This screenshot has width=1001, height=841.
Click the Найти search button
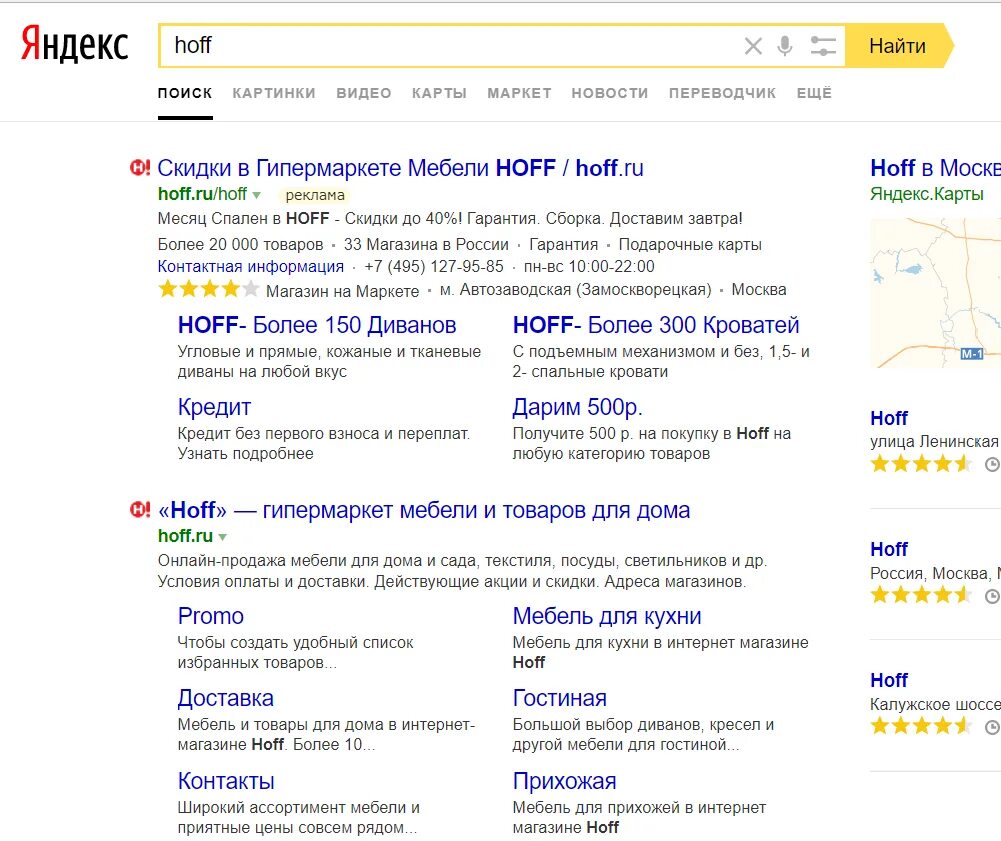pyautogui.click(x=897, y=46)
